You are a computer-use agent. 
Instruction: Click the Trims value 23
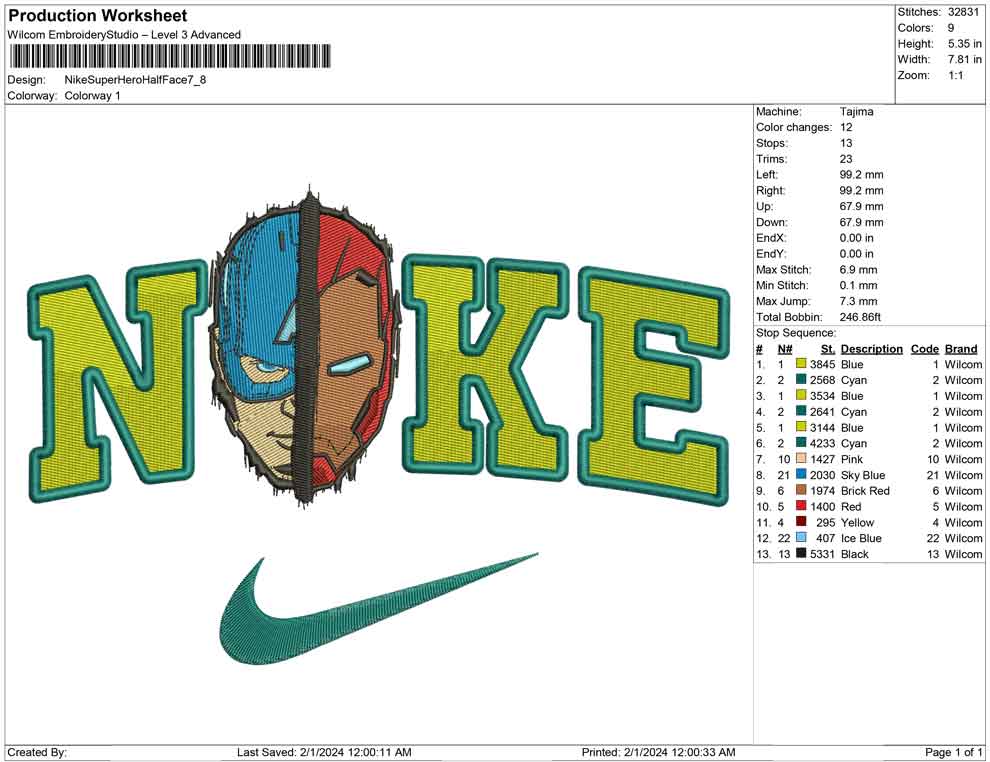846,158
